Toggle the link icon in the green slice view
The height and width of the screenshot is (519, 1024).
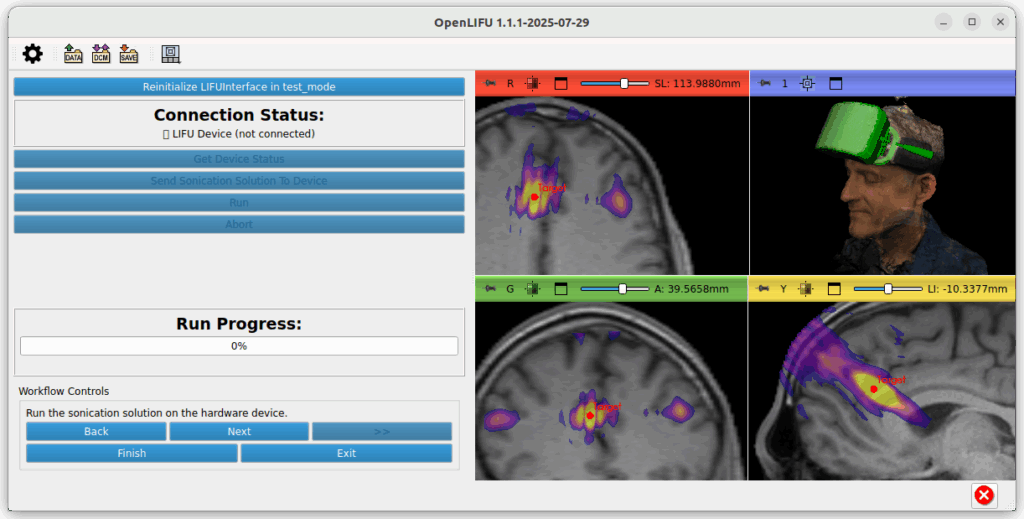coord(533,289)
